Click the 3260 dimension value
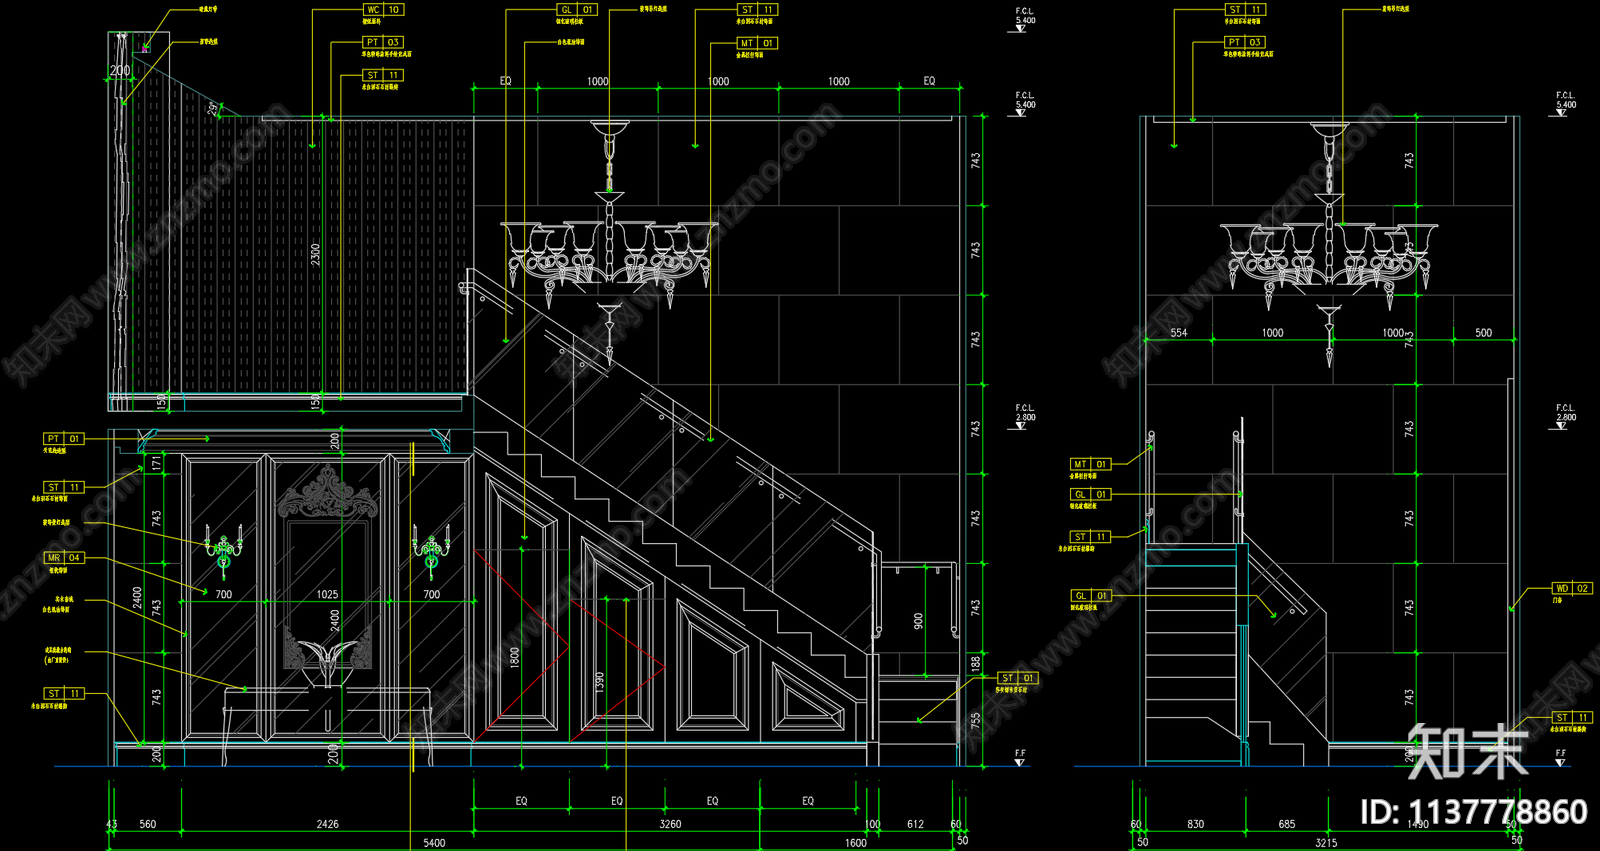This screenshot has height=851, width=1600. (670, 824)
